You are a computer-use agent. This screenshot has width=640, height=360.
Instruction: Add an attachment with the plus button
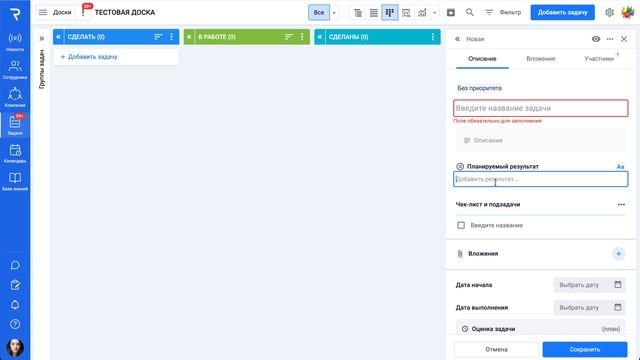(618, 254)
